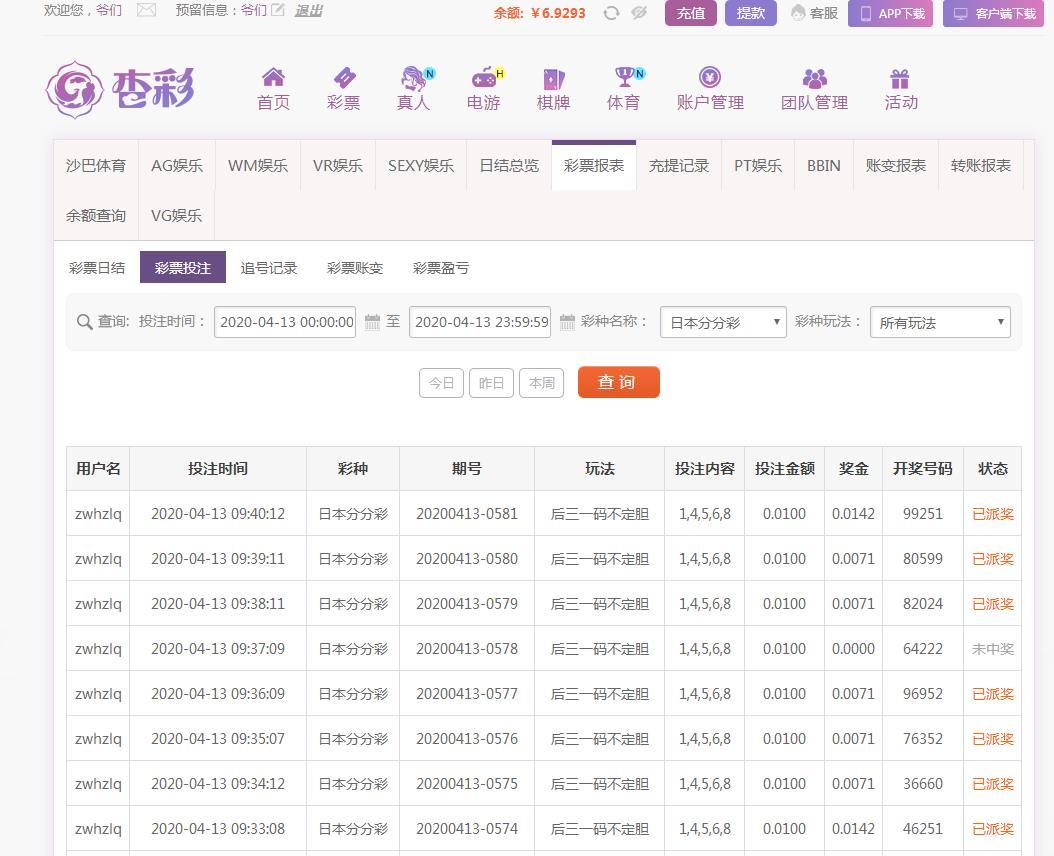Refresh the account balance
The image size is (1054, 856).
[x=611, y=13]
